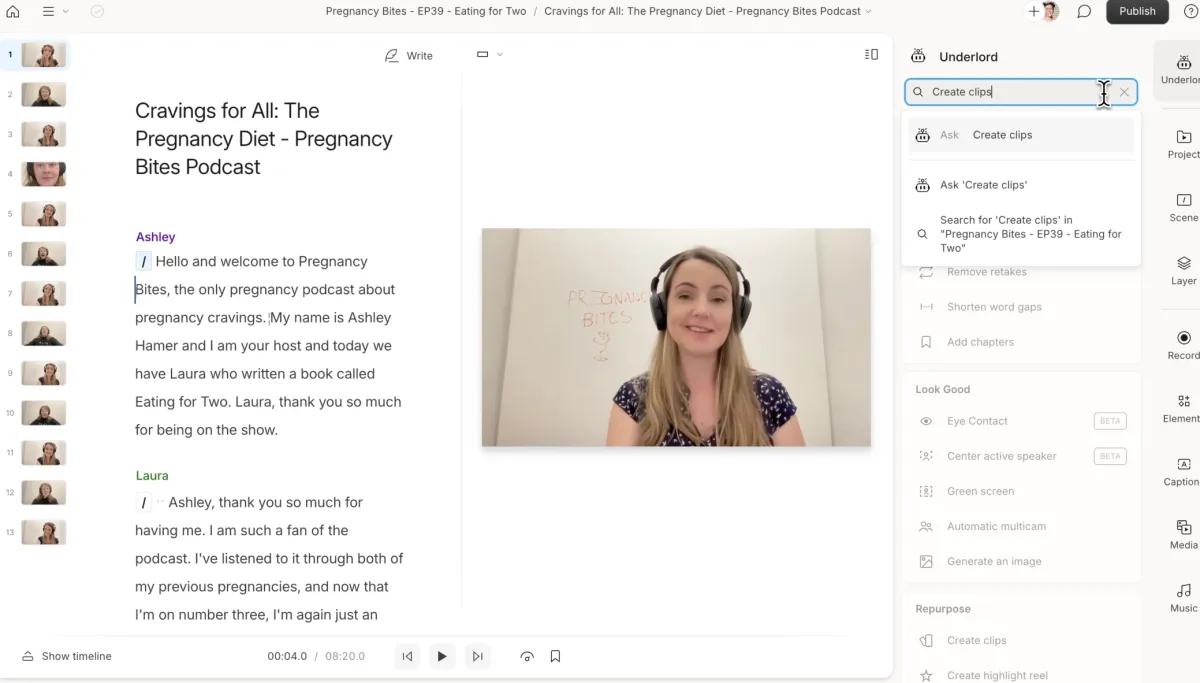Open the layout dropdown next to Write
1200x683 pixels.
tap(489, 54)
